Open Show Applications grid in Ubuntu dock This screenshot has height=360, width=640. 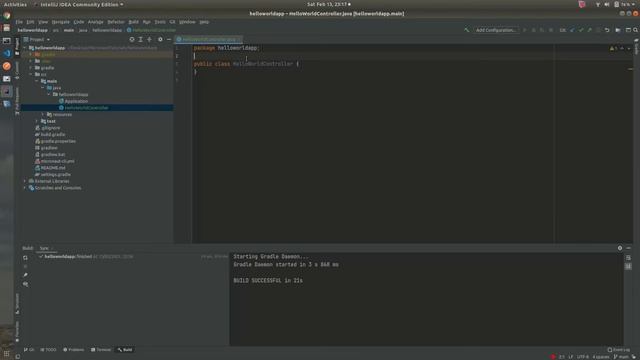7,353
